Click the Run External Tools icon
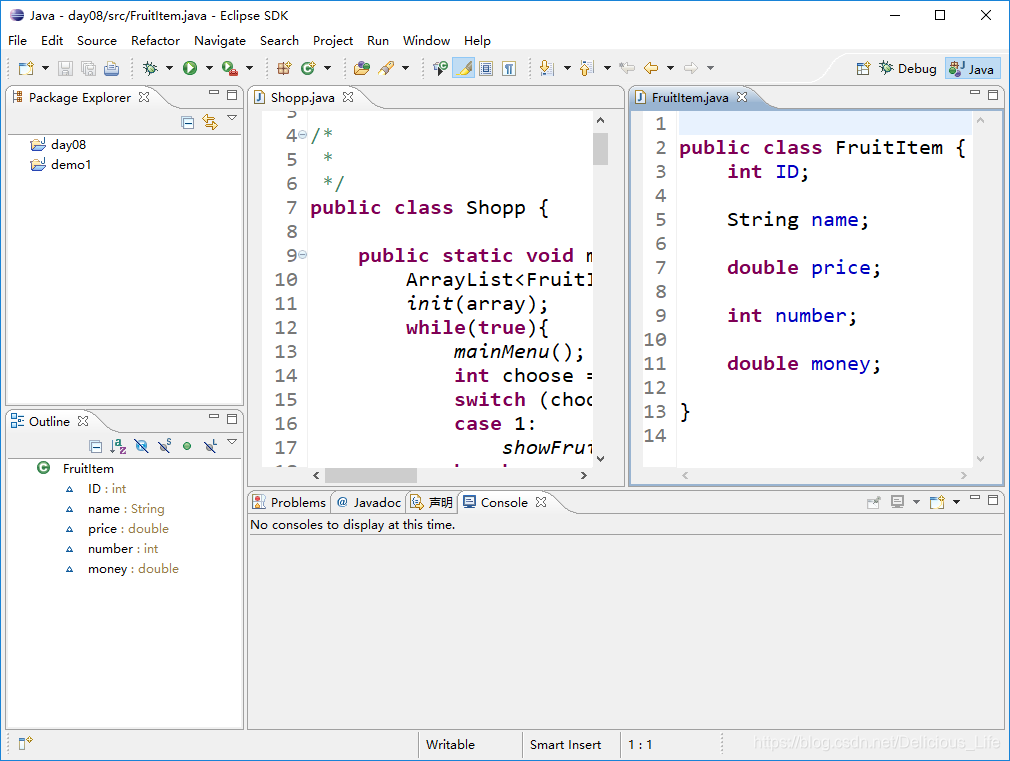This screenshot has height=761, width=1010. [x=229, y=68]
